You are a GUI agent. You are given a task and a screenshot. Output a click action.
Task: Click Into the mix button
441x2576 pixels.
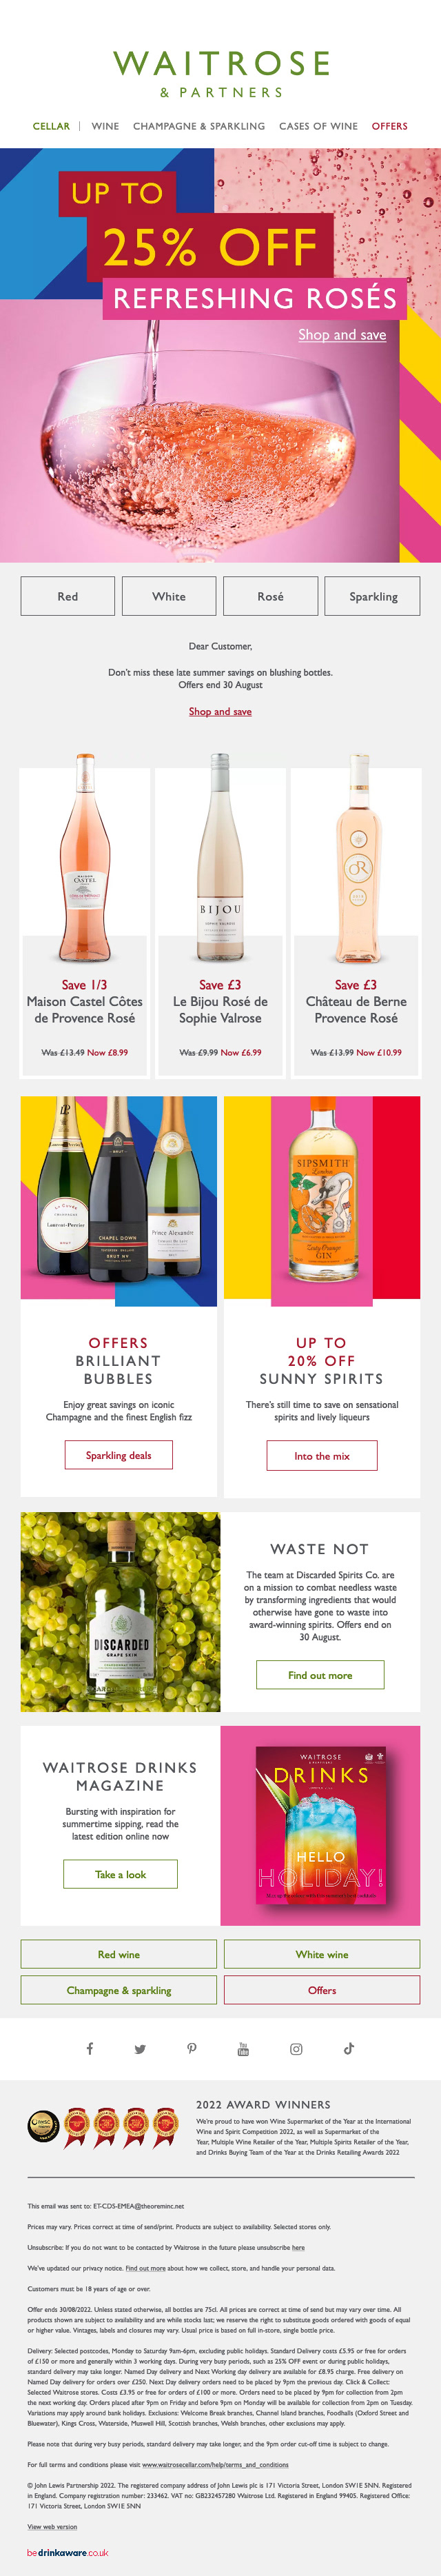tap(322, 1455)
